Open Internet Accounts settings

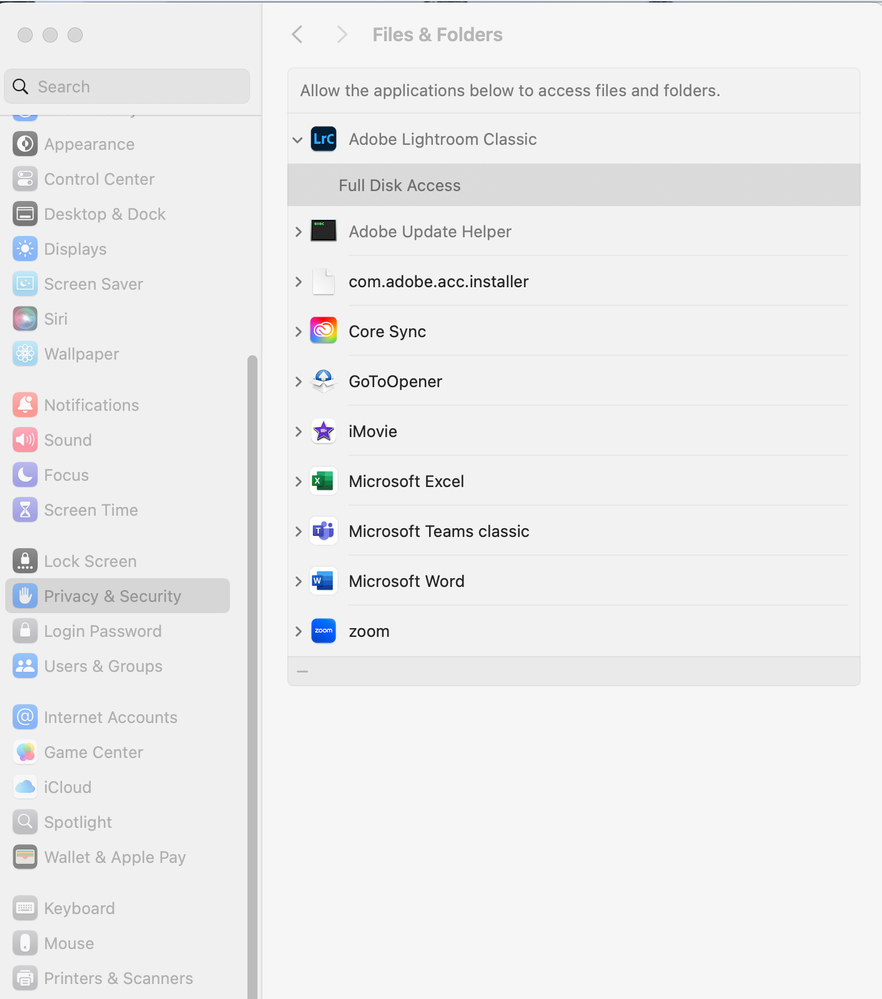pyautogui.click(x=117, y=717)
